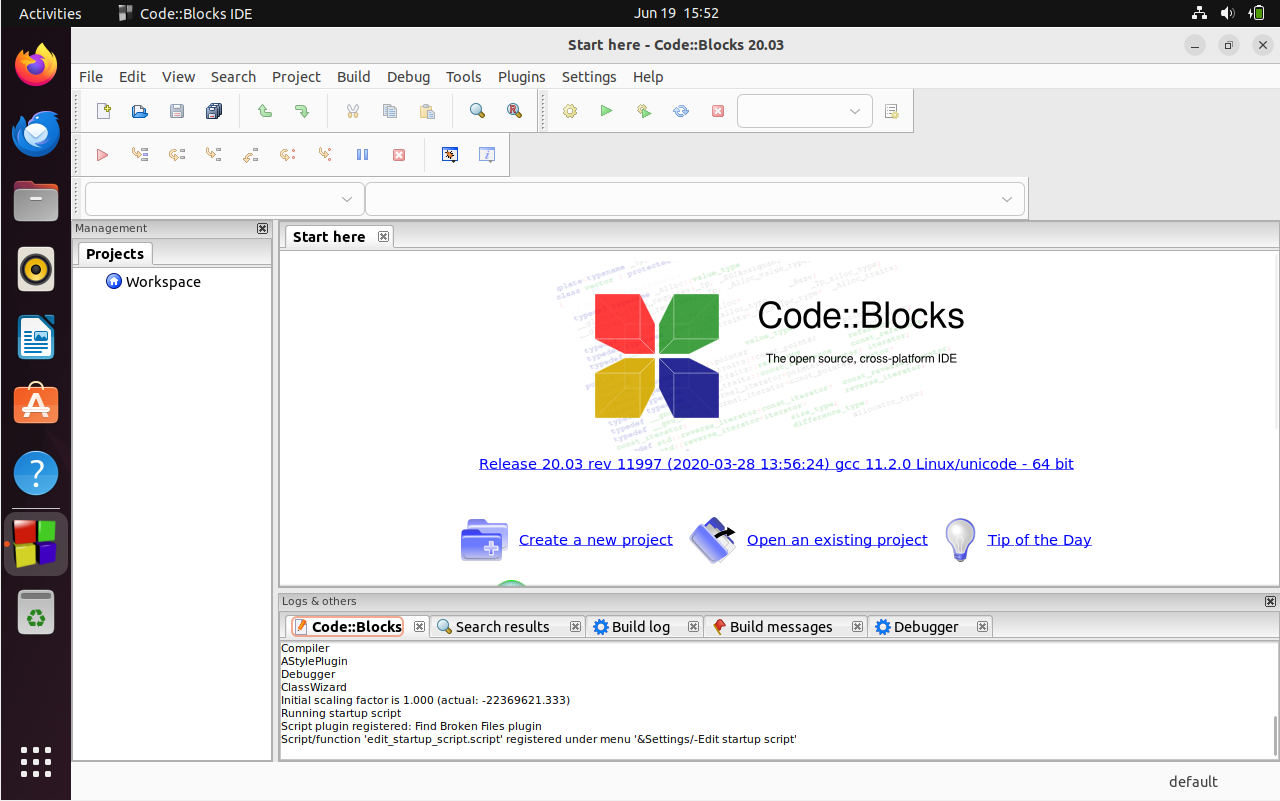Click the Replace toolbar icon
The width and height of the screenshot is (1280, 801).
coord(514,111)
